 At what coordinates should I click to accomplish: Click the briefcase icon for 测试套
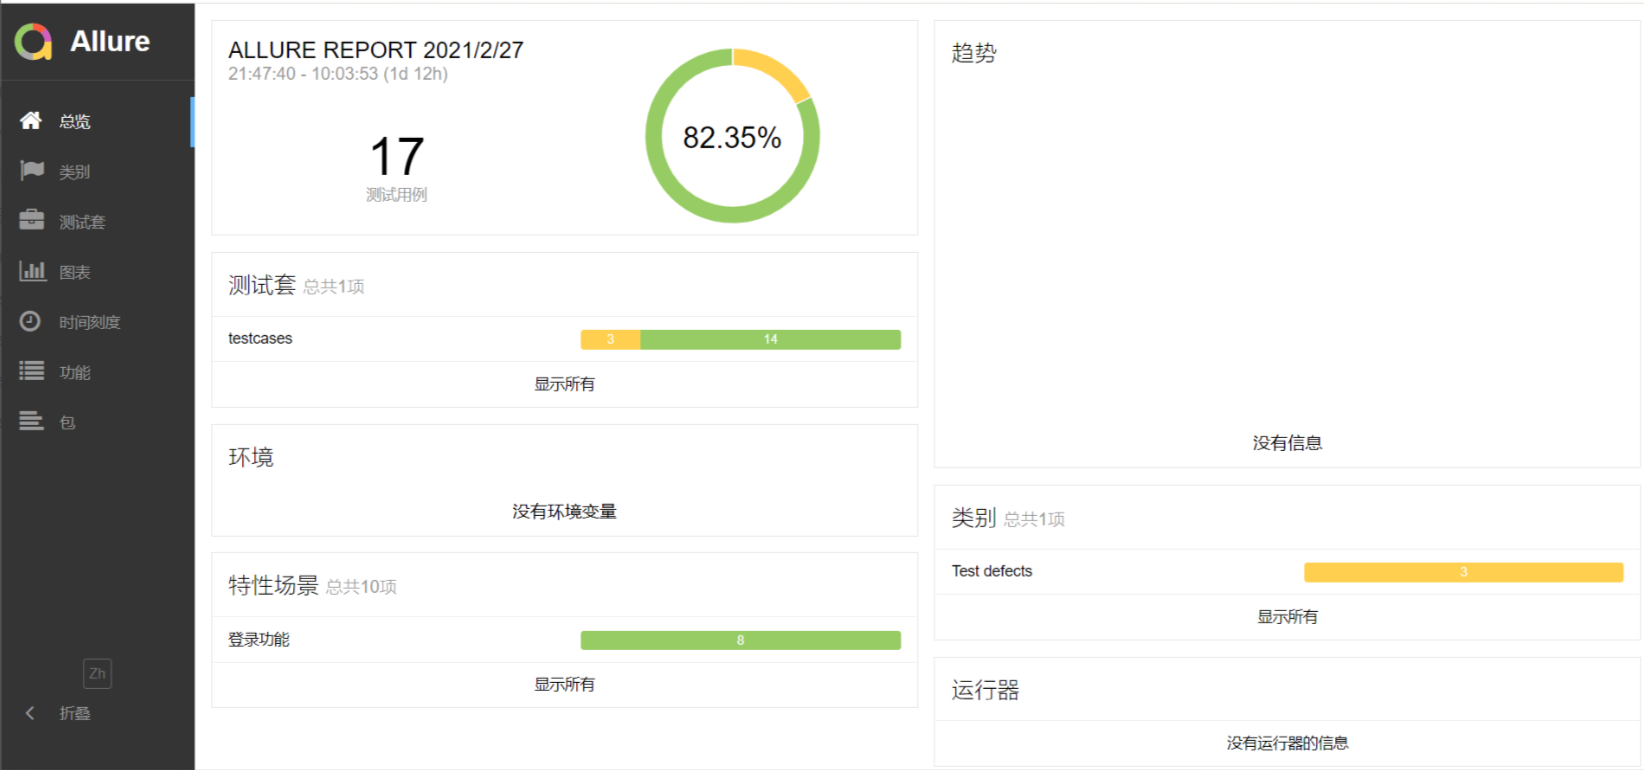coord(32,220)
